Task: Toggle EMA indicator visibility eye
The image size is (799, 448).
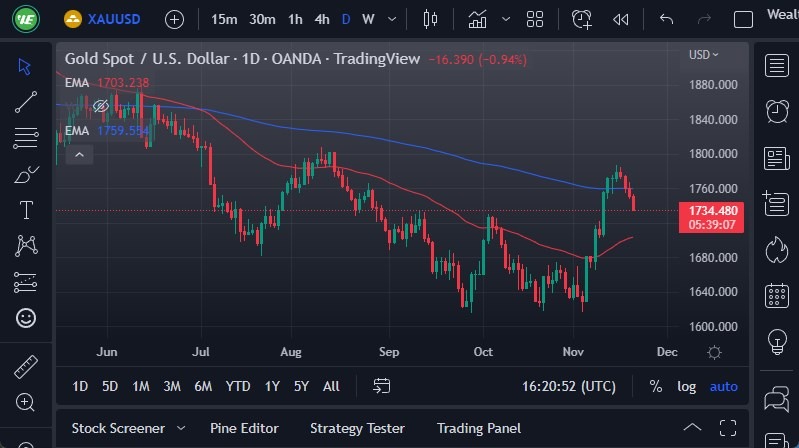Action: (100, 106)
